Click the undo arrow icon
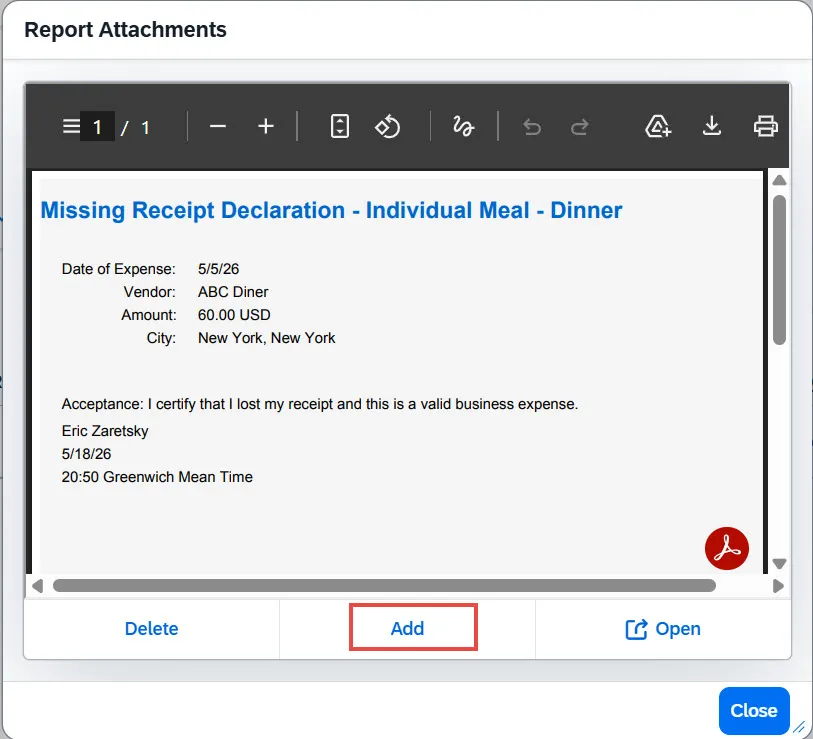 [531, 127]
